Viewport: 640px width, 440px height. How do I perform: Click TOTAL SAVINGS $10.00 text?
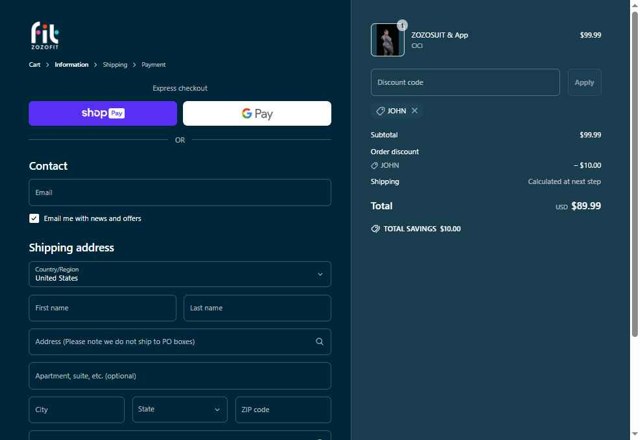click(x=422, y=229)
